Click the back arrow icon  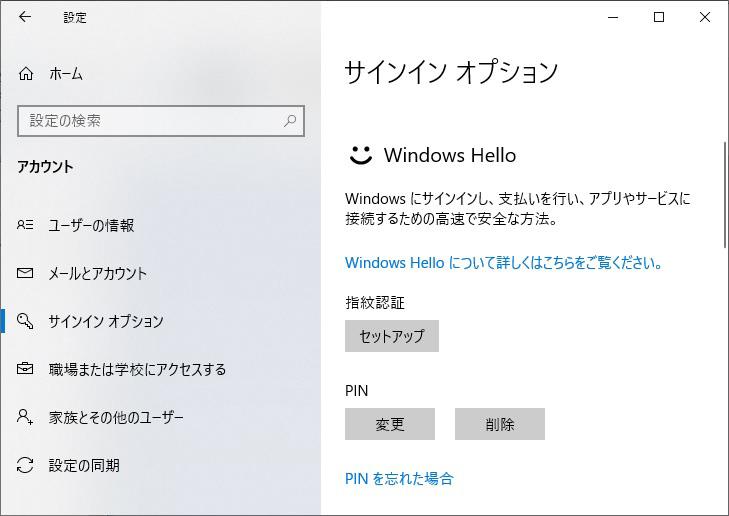(x=25, y=17)
